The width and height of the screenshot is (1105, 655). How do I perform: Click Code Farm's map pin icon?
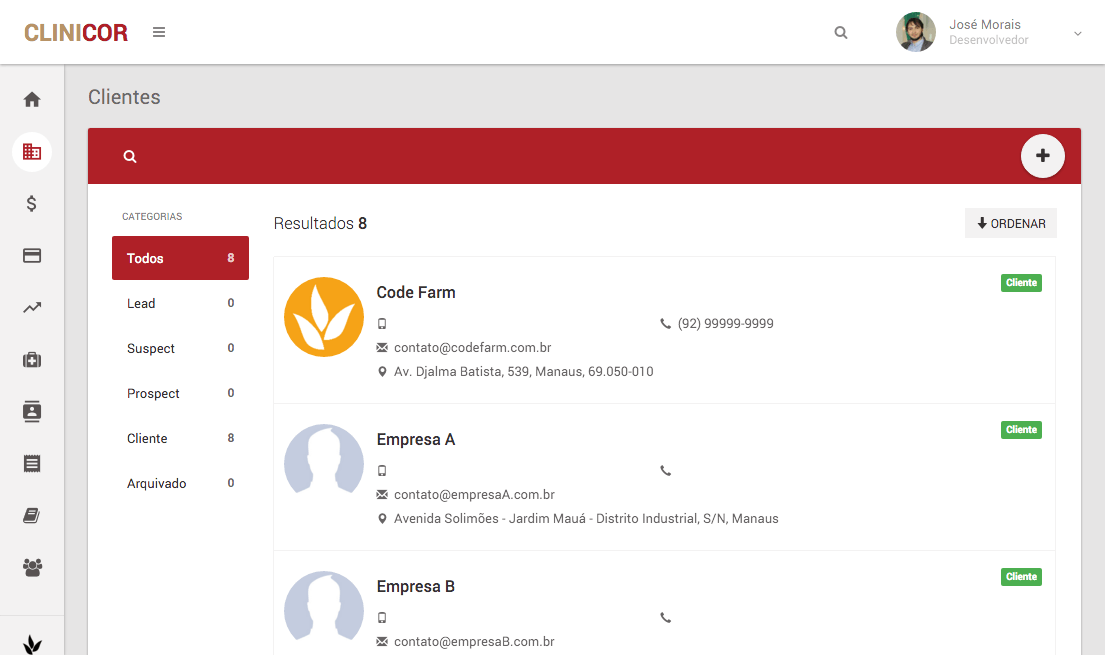pyautogui.click(x=382, y=372)
